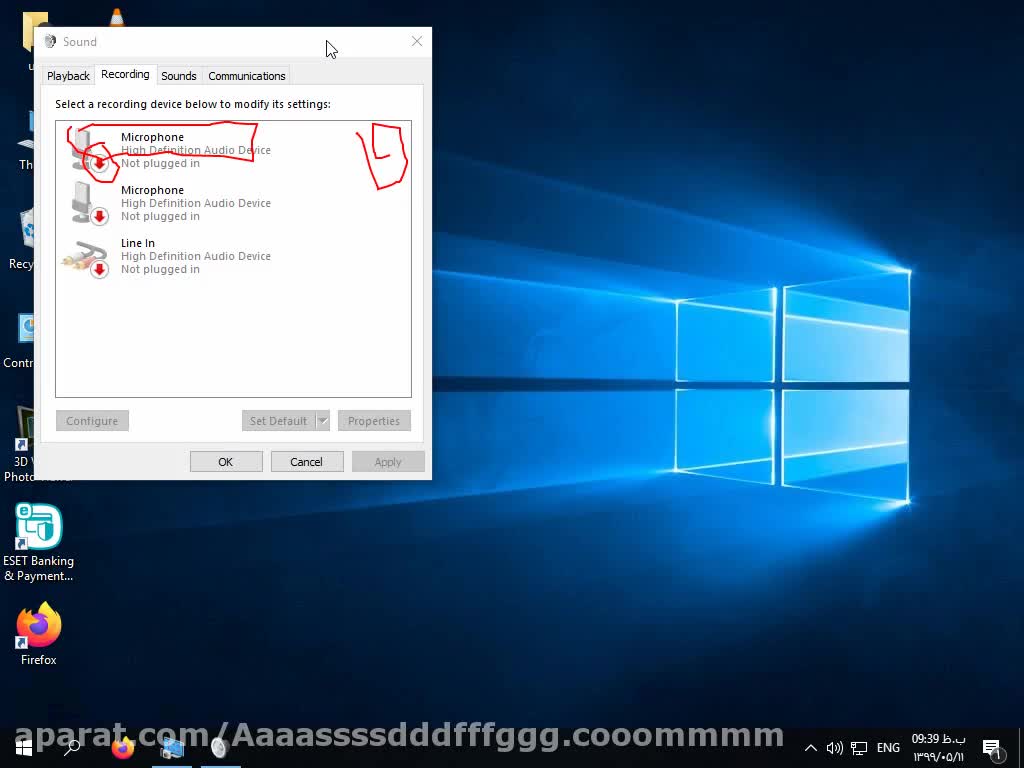Image resolution: width=1024 pixels, height=768 pixels.
Task: Open the Windows Start menu
Action: [x=23, y=747]
